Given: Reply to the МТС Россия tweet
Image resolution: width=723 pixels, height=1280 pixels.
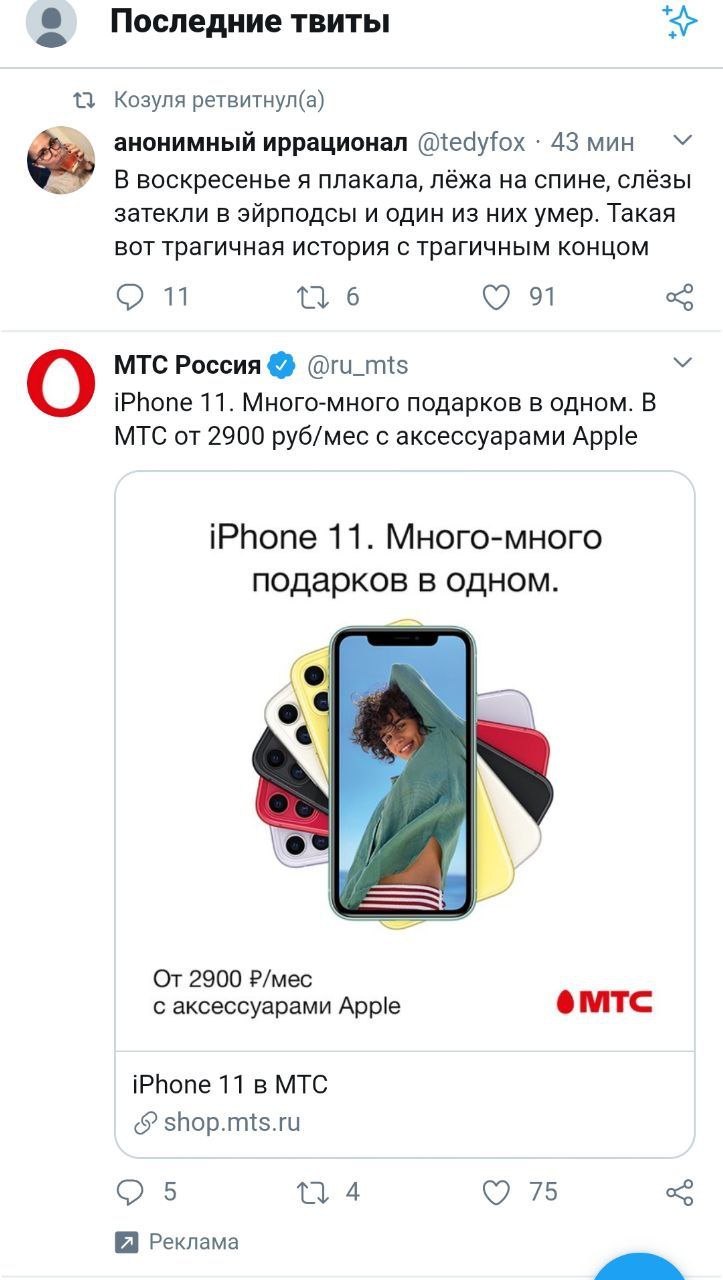Looking at the screenshot, I should [131, 1192].
